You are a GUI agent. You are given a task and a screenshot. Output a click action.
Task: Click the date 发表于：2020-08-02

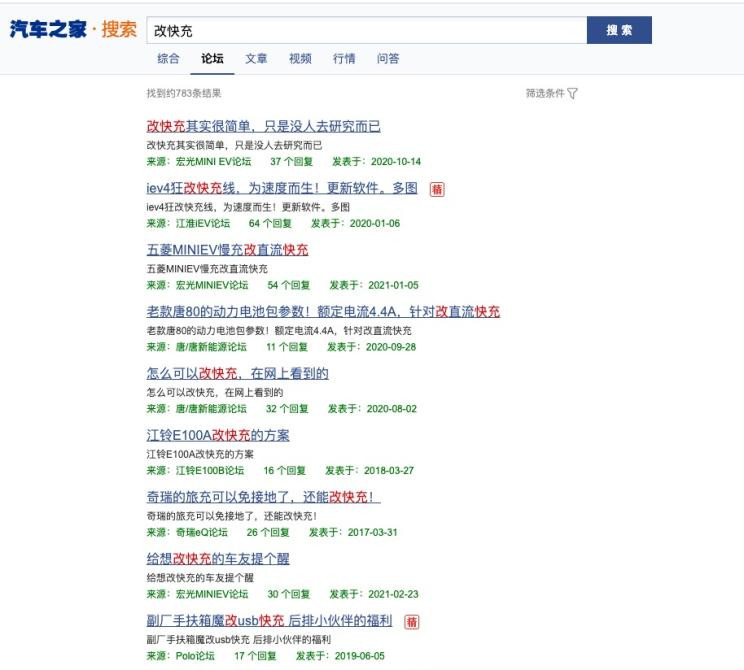(x=372, y=409)
